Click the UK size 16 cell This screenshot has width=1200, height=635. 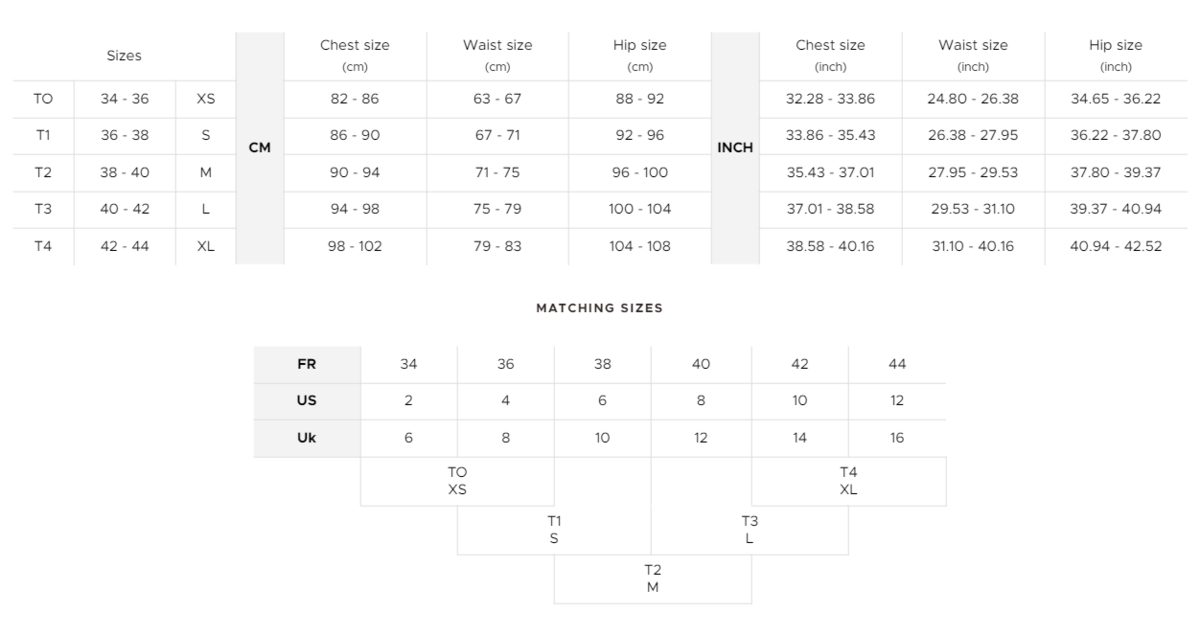pyautogui.click(x=897, y=437)
